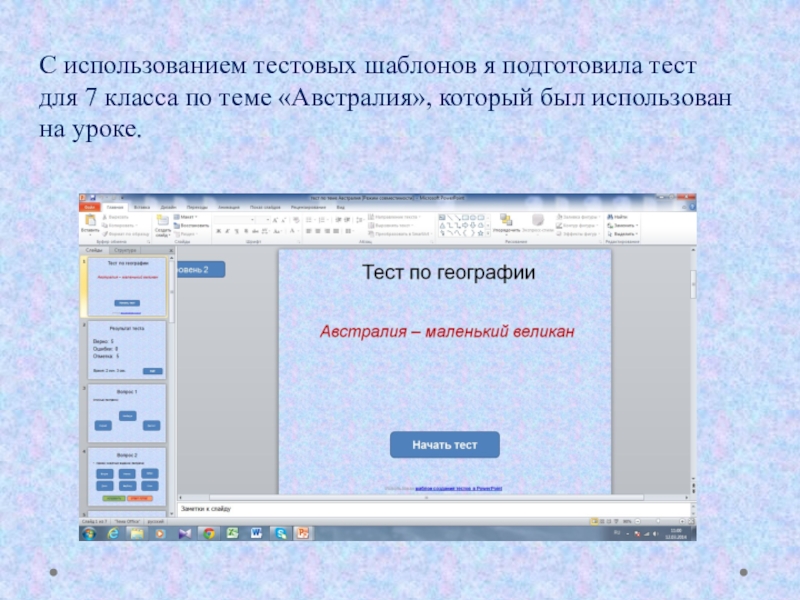Screen dimensions: 800x600
Task: Open Internet Explorer from the taskbar
Action: pyautogui.click(x=112, y=534)
